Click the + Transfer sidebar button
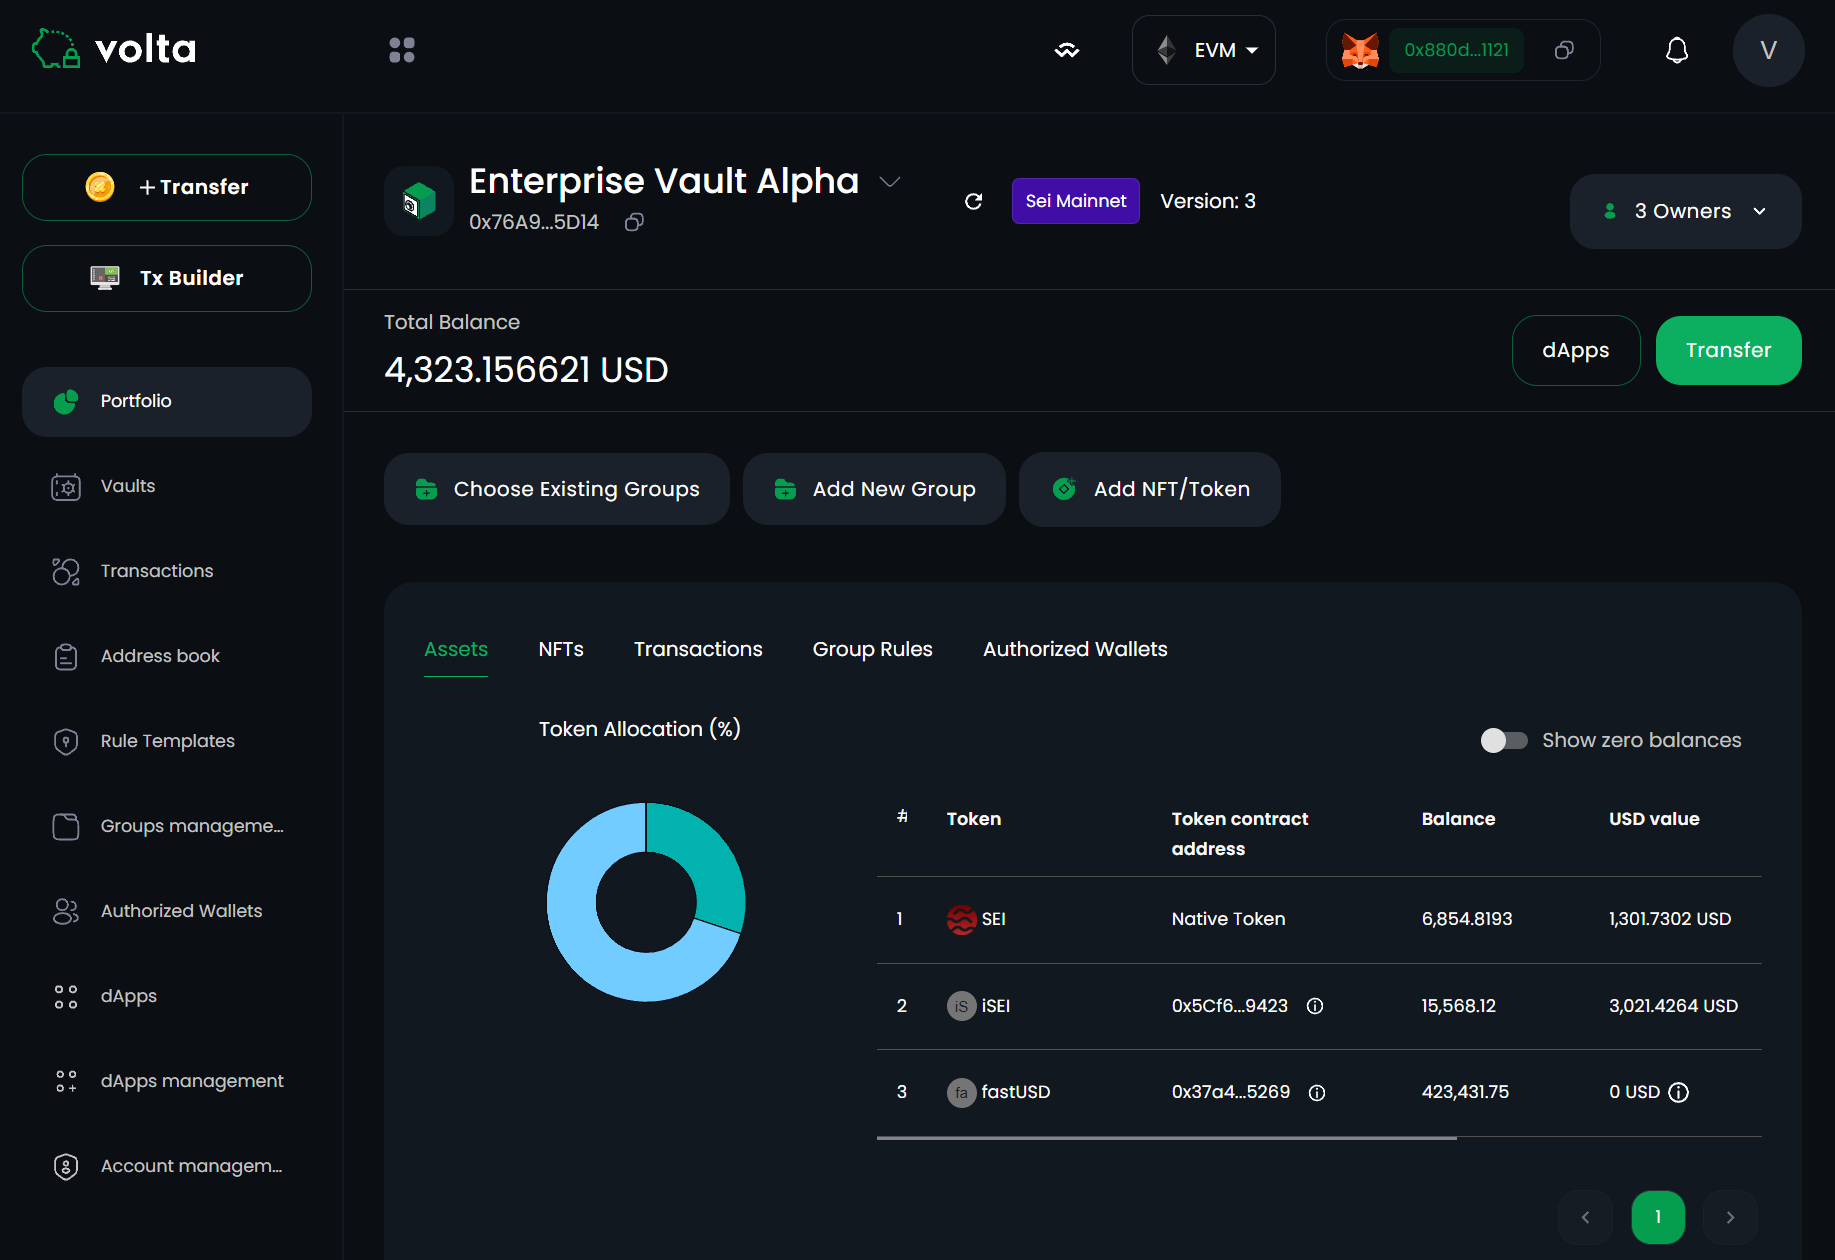1835x1260 pixels. point(167,187)
